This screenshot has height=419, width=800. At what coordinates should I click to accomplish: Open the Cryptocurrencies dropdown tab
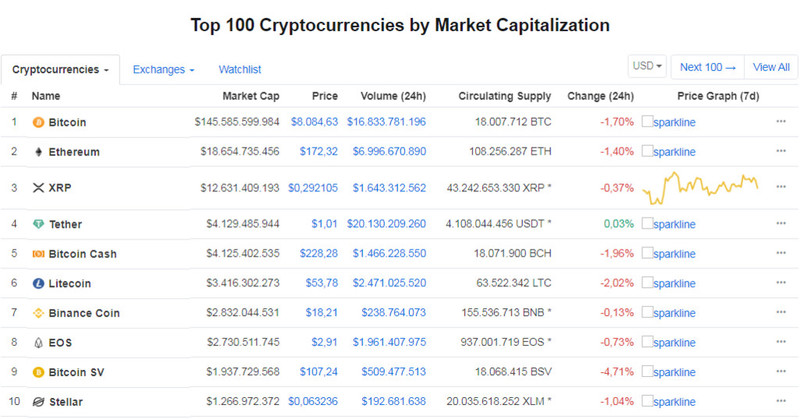pos(60,69)
